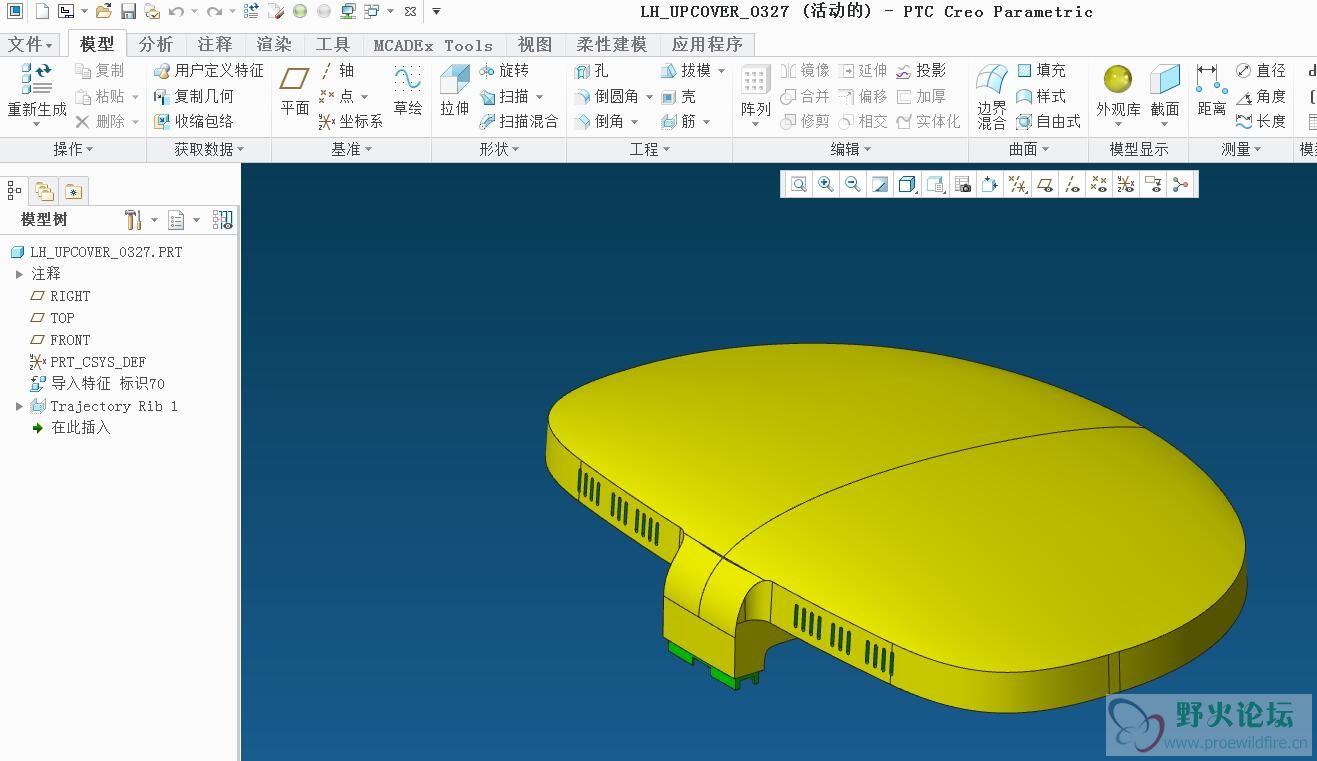Image resolution: width=1317 pixels, height=761 pixels.
Task: Click the Close window X in quick access
Action: point(410,12)
